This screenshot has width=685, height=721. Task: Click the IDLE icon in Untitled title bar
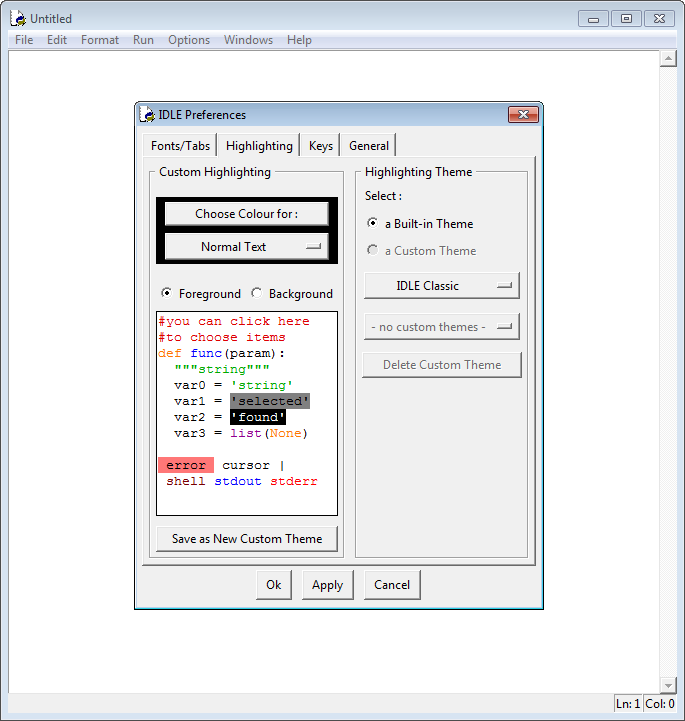(18, 18)
